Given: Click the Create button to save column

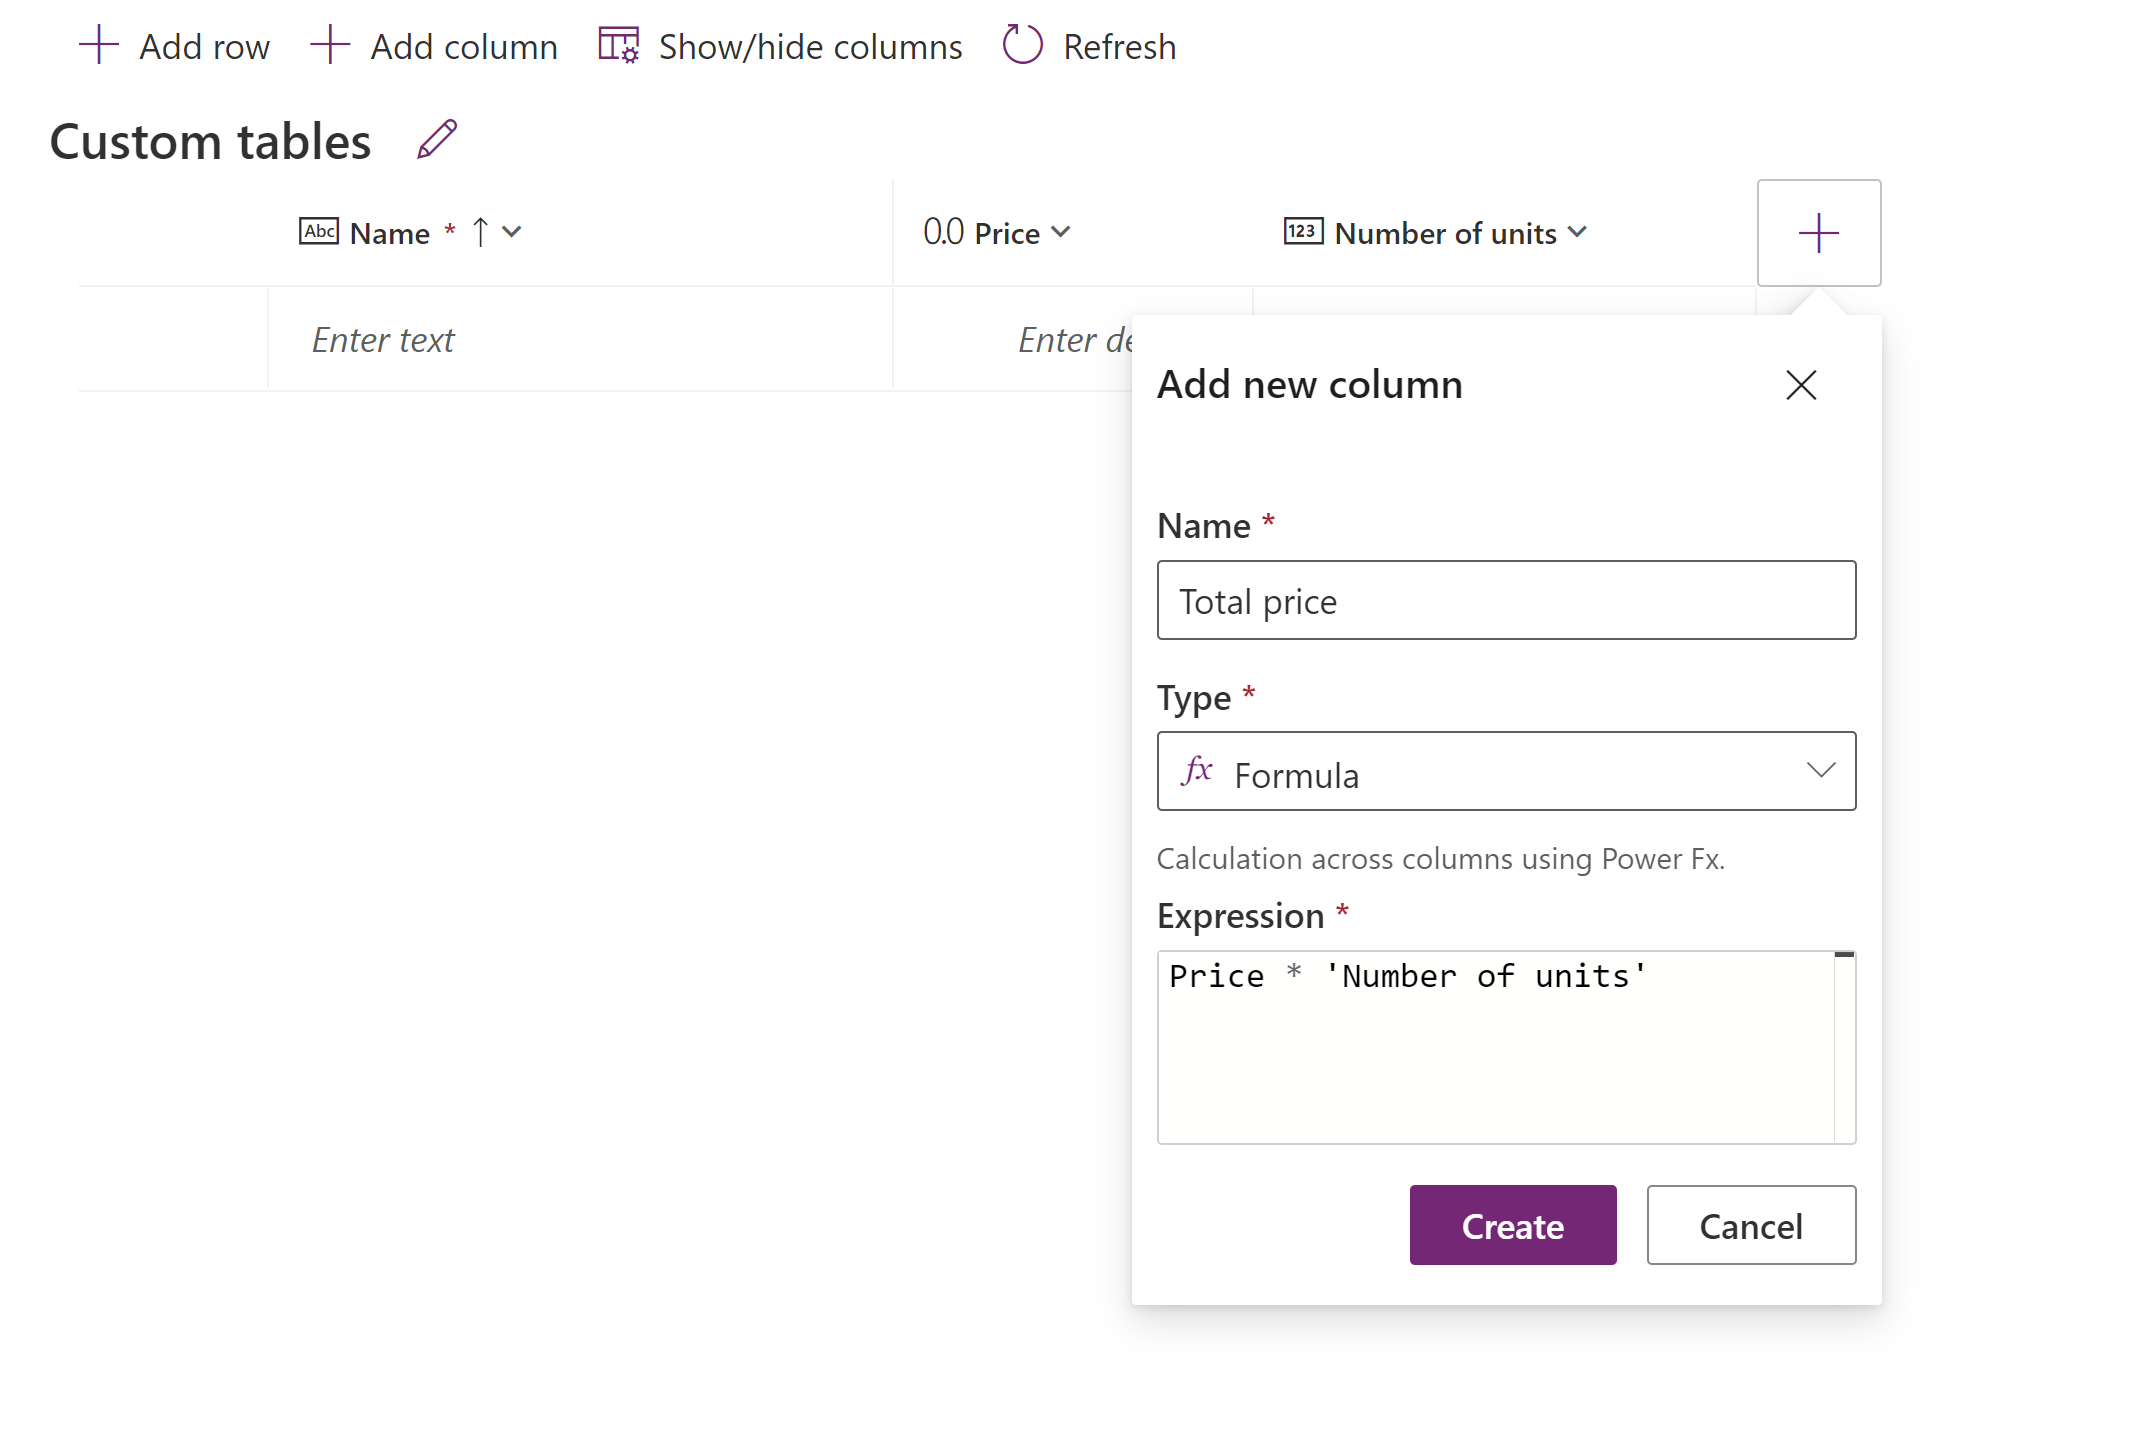Looking at the screenshot, I should [x=1512, y=1224].
